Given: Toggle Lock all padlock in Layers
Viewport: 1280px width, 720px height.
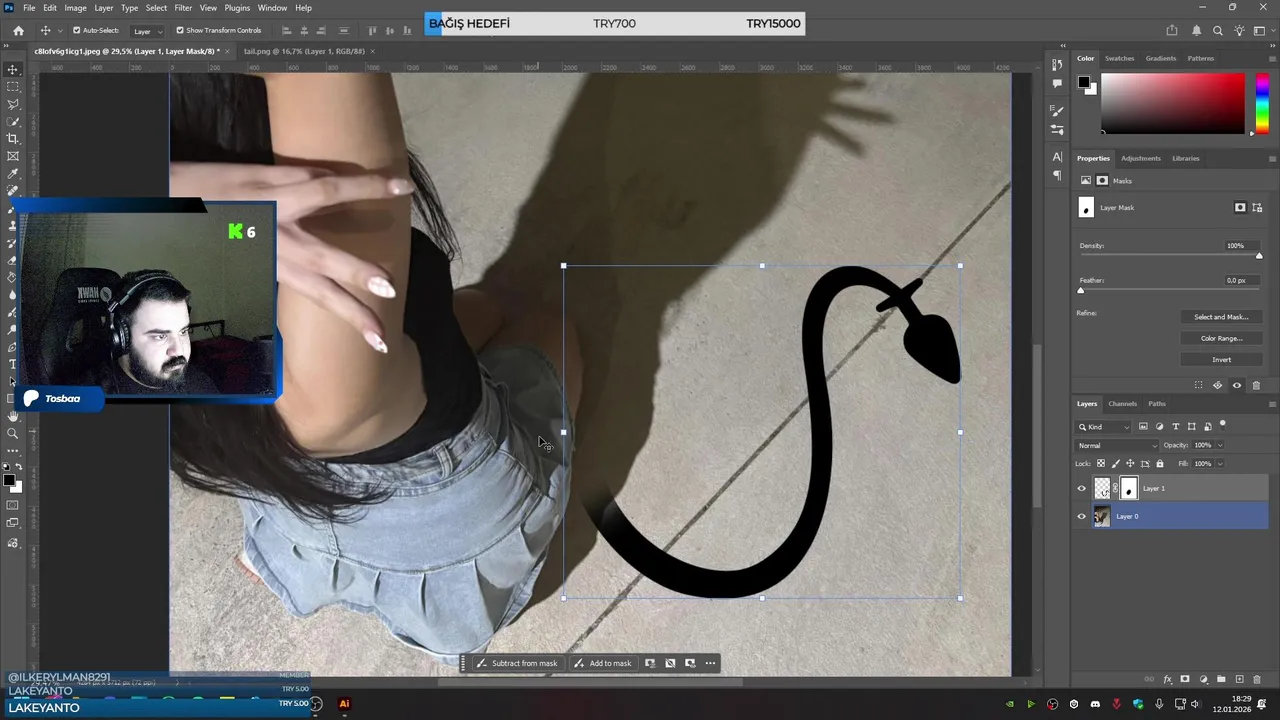Looking at the screenshot, I should click(1160, 463).
